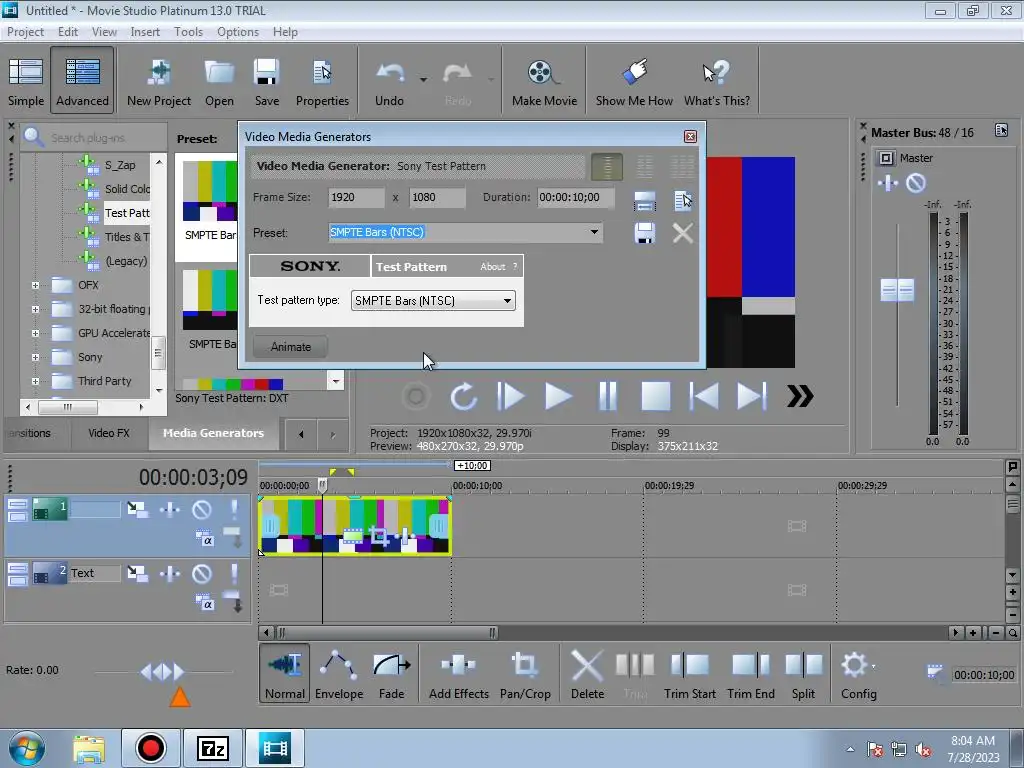
Task: Switch to Simple editing mode
Action: coord(26,82)
